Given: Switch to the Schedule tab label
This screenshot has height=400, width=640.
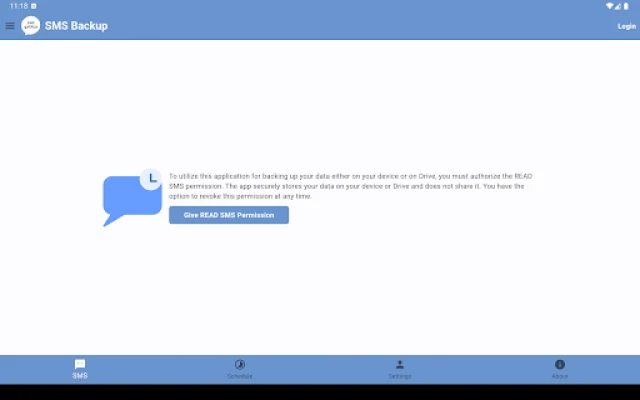Looking at the screenshot, I should 240,376.
